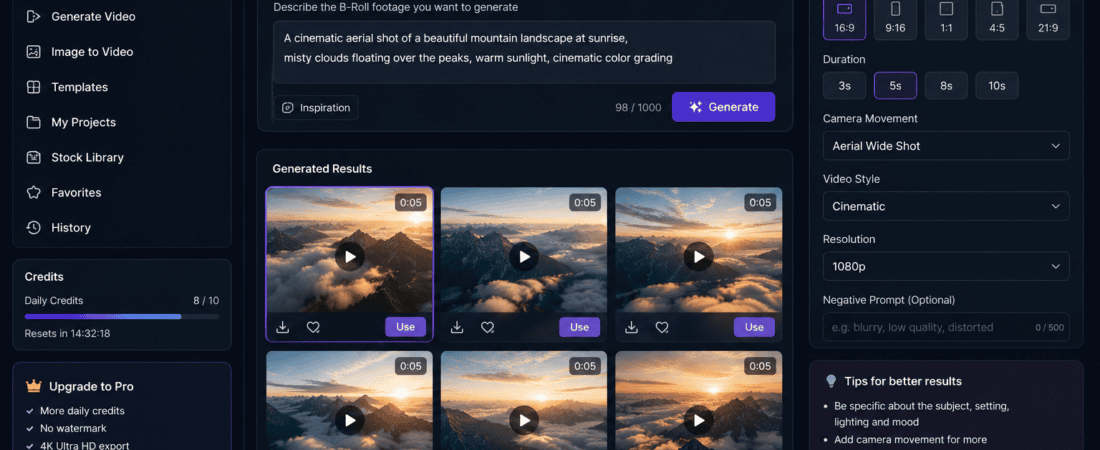Set duration to 3s
The height and width of the screenshot is (450, 1100).
[845, 86]
